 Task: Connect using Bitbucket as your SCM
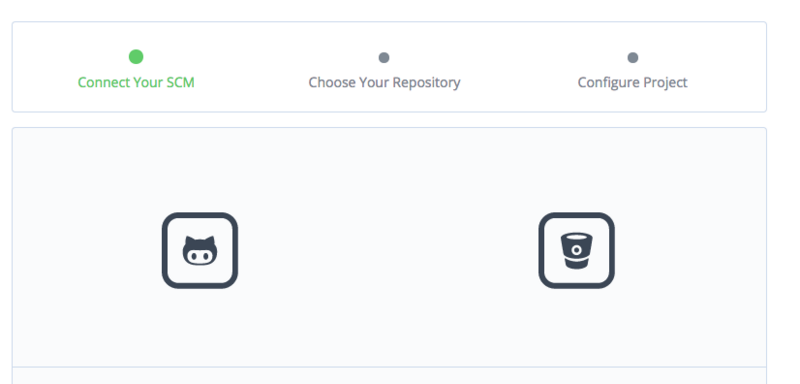point(577,250)
